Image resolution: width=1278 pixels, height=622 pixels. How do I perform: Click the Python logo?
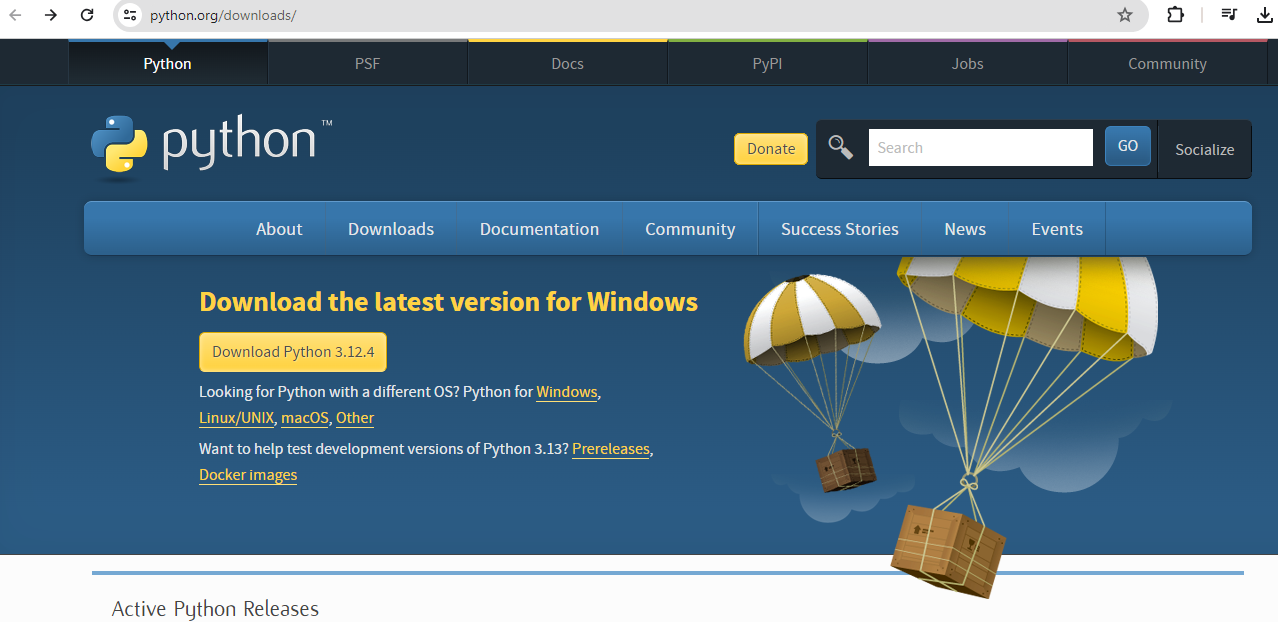(211, 147)
